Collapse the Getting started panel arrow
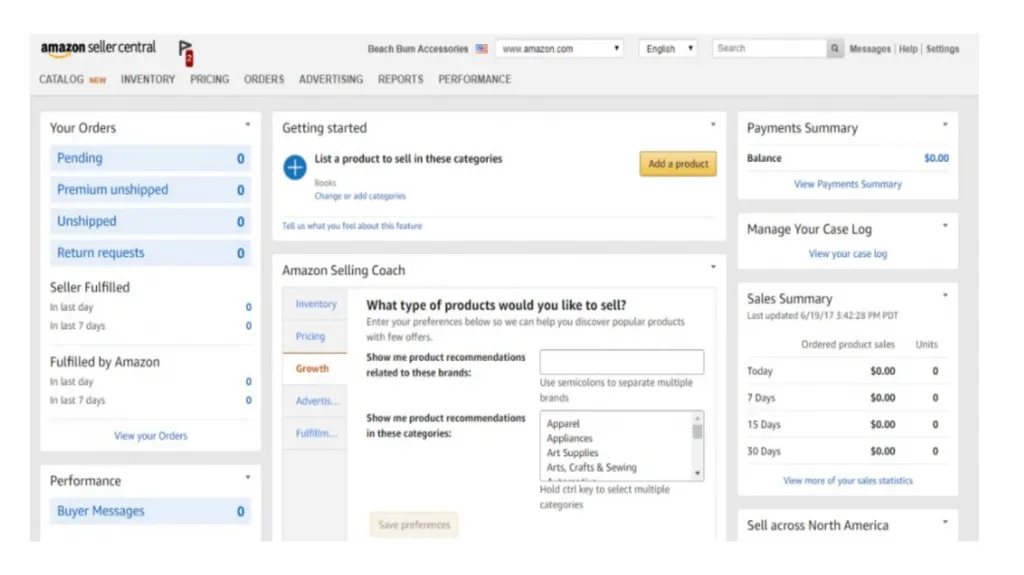The image size is (1024, 575). (713, 124)
